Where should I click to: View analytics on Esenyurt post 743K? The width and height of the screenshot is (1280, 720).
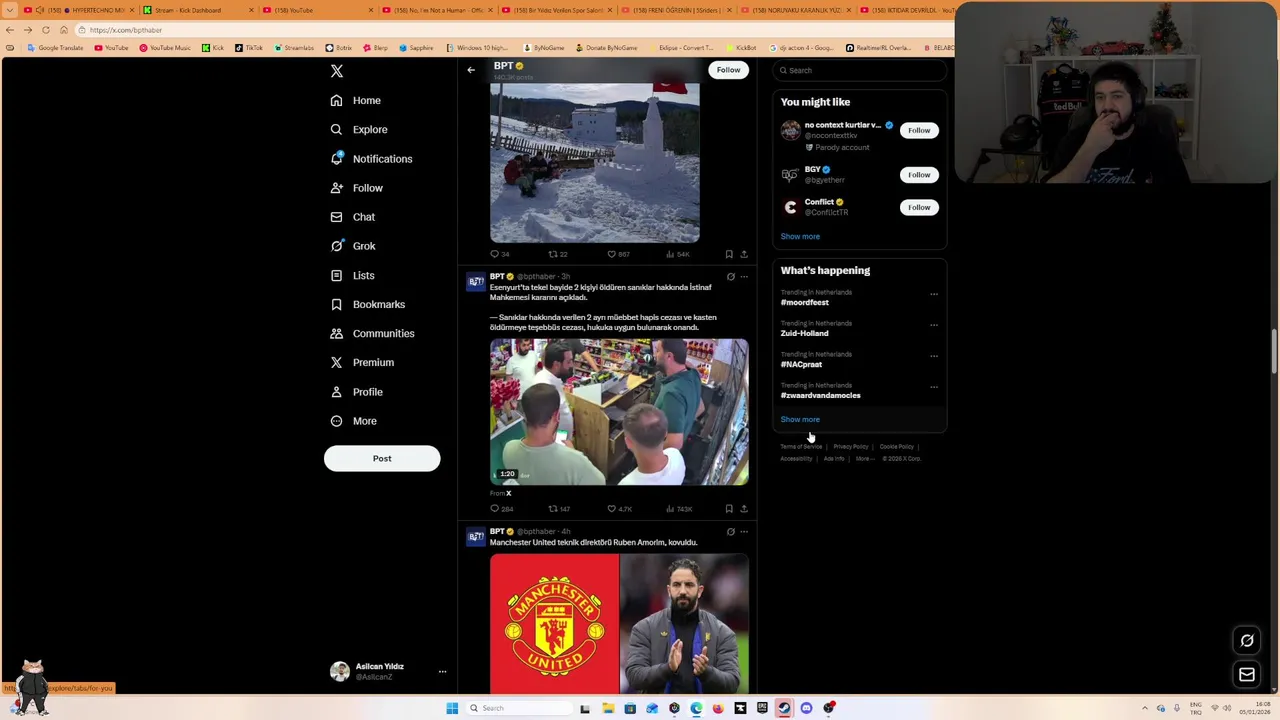tap(678, 509)
